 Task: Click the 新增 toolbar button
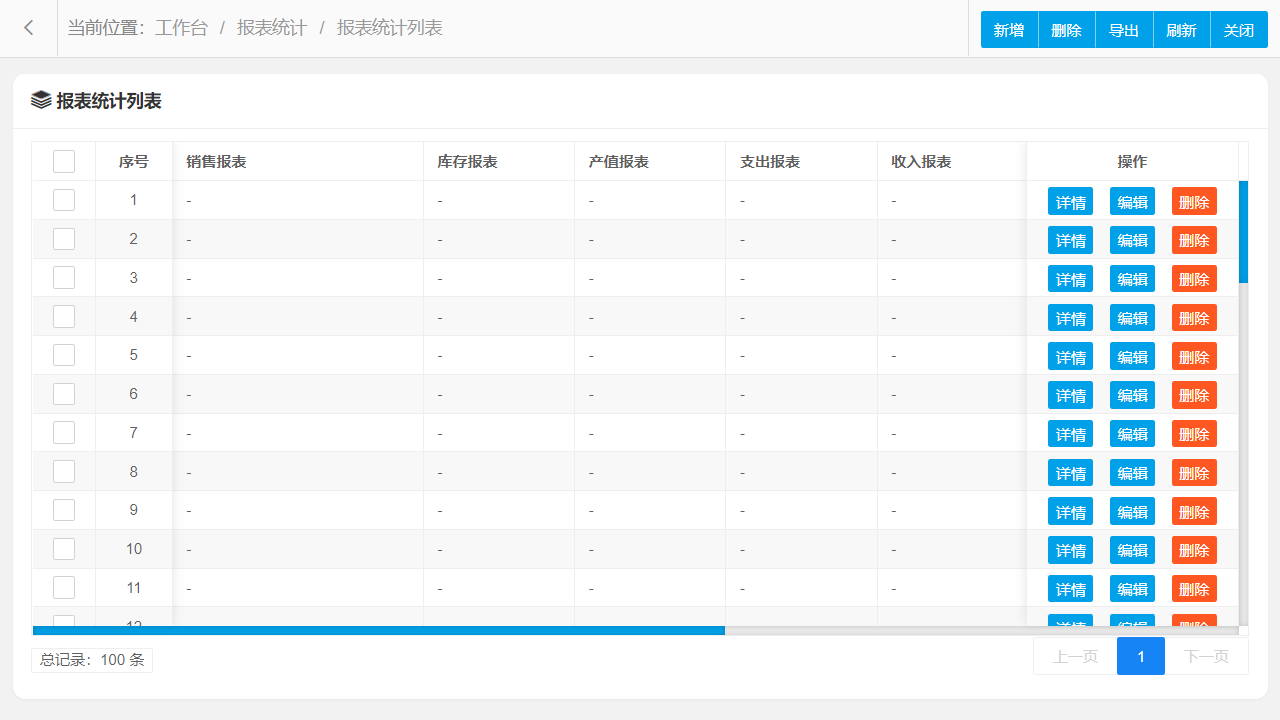pos(1009,30)
